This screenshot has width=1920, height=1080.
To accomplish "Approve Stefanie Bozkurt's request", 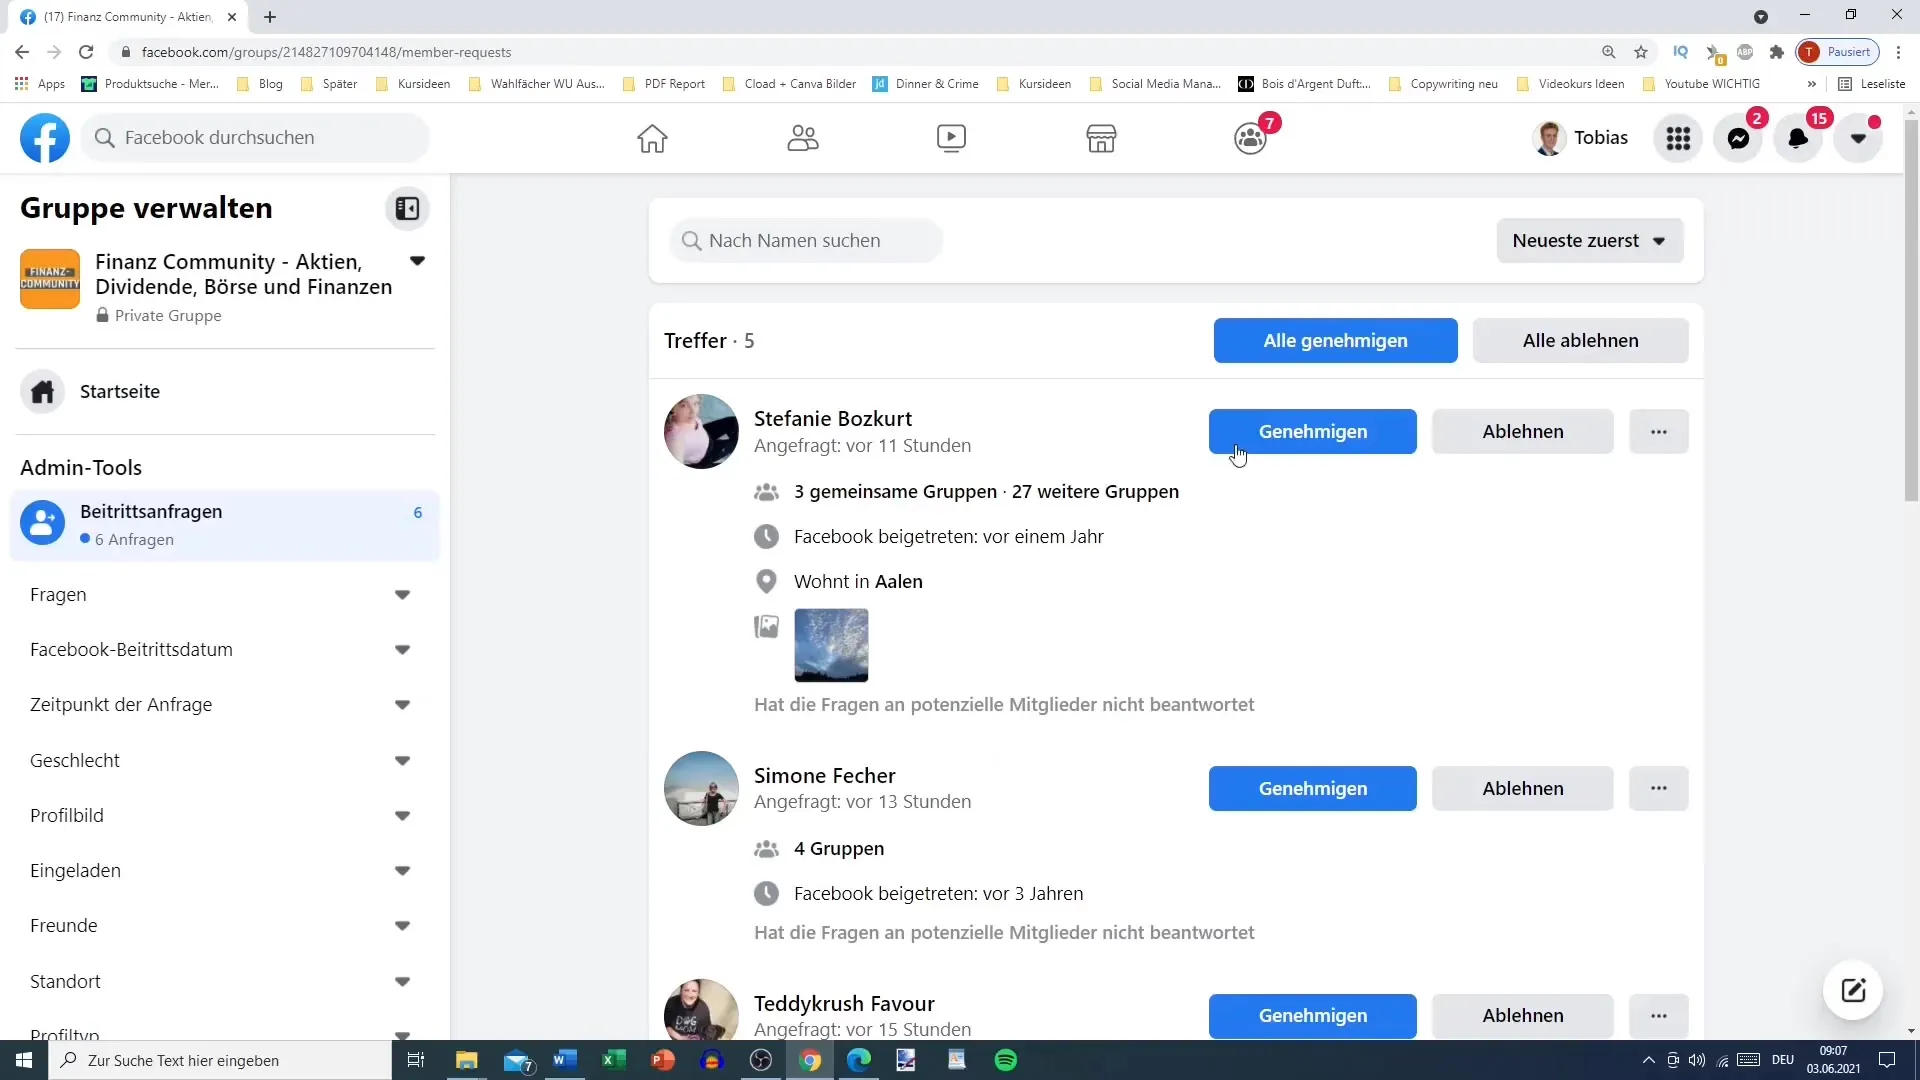I will 1312,432.
